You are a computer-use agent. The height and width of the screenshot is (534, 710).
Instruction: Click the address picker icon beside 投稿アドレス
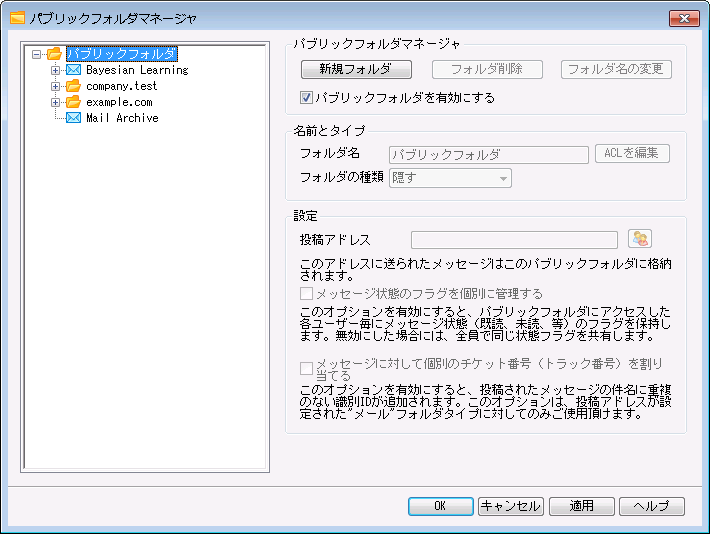pyautogui.click(x=639, y=238)
